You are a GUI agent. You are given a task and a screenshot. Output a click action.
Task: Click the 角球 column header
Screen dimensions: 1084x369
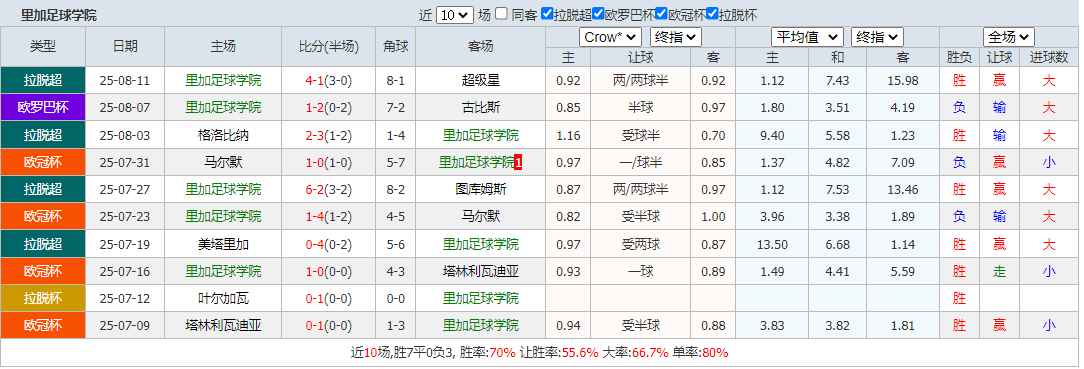396,46
